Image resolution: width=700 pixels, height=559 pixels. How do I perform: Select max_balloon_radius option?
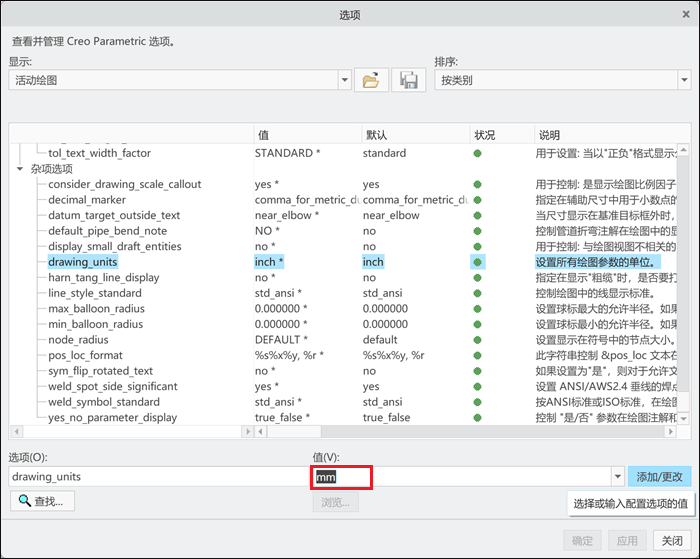click(96, 309)
